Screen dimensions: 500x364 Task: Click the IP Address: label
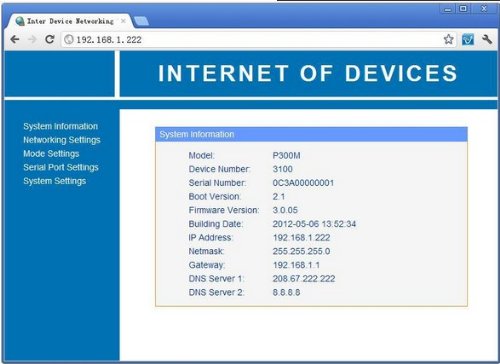click(211, 238)
